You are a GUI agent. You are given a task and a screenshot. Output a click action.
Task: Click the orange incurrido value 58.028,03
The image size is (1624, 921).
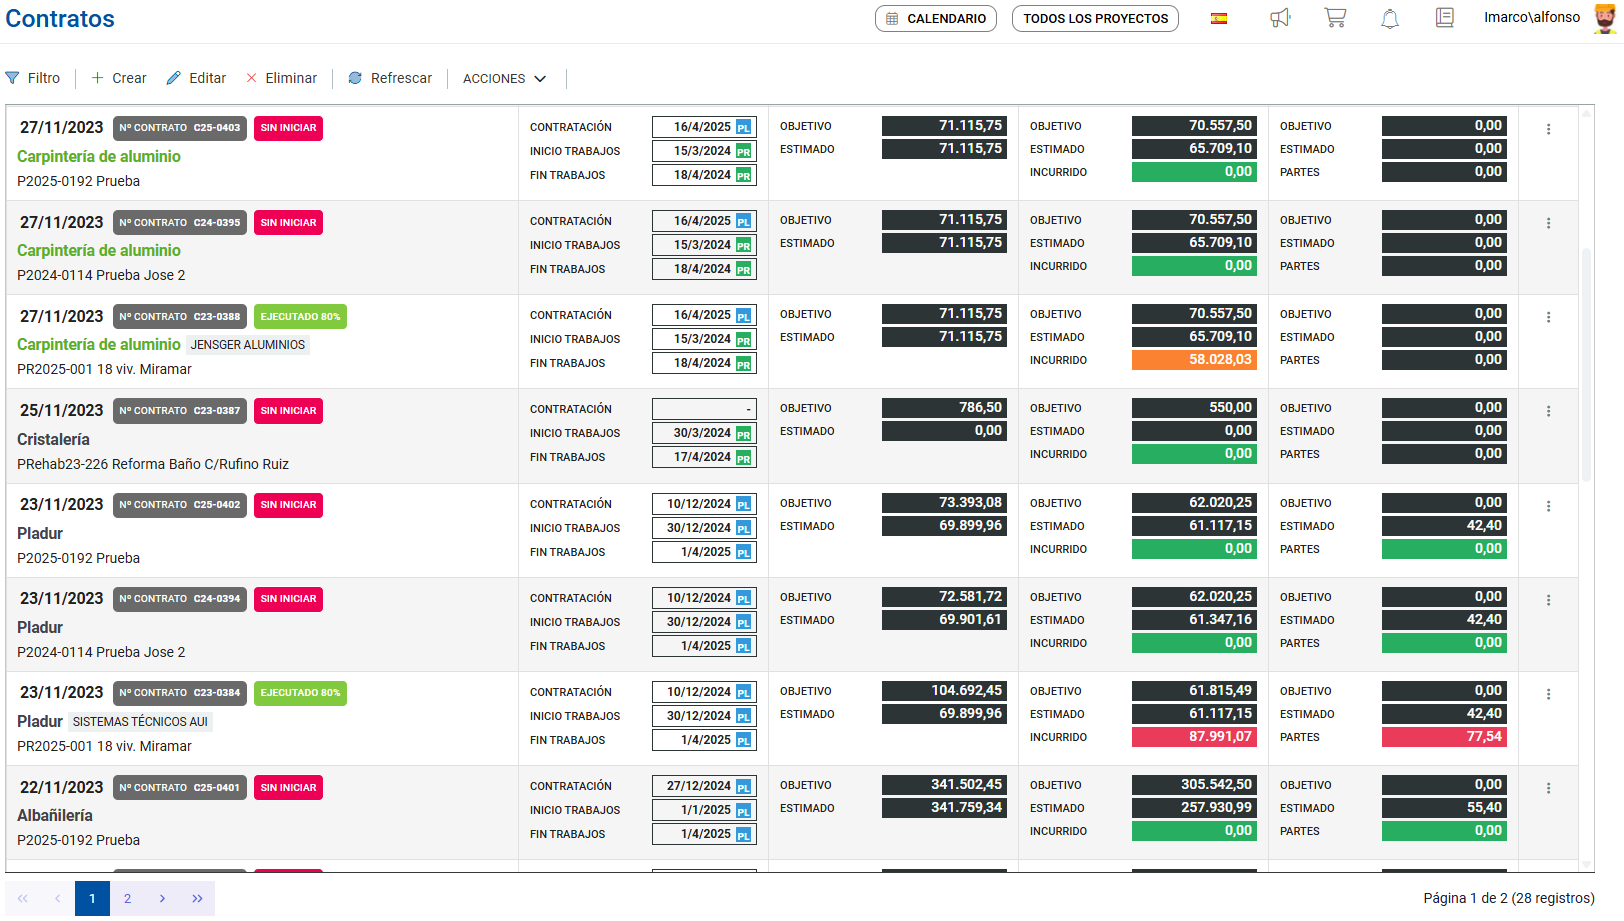pos(1194,360)
